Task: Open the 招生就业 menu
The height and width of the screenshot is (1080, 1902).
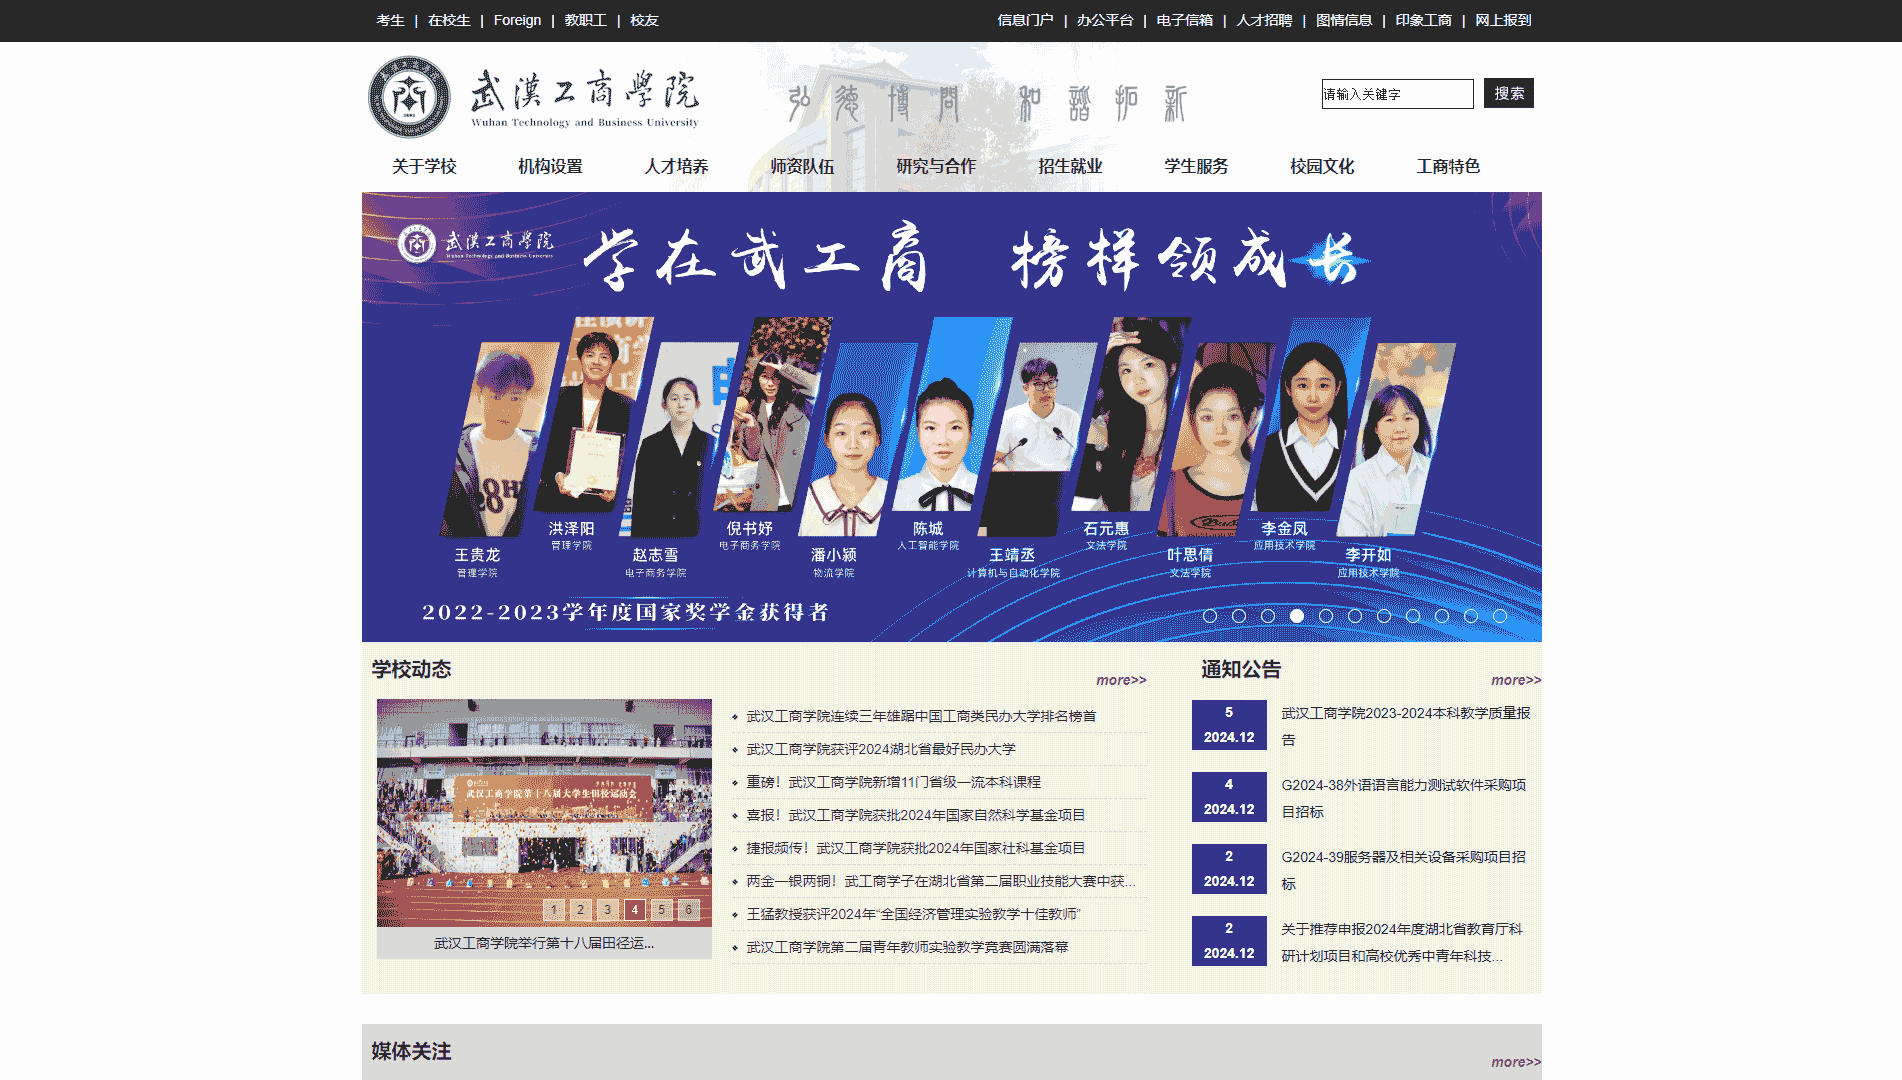Action: (x=1070, y=166)
